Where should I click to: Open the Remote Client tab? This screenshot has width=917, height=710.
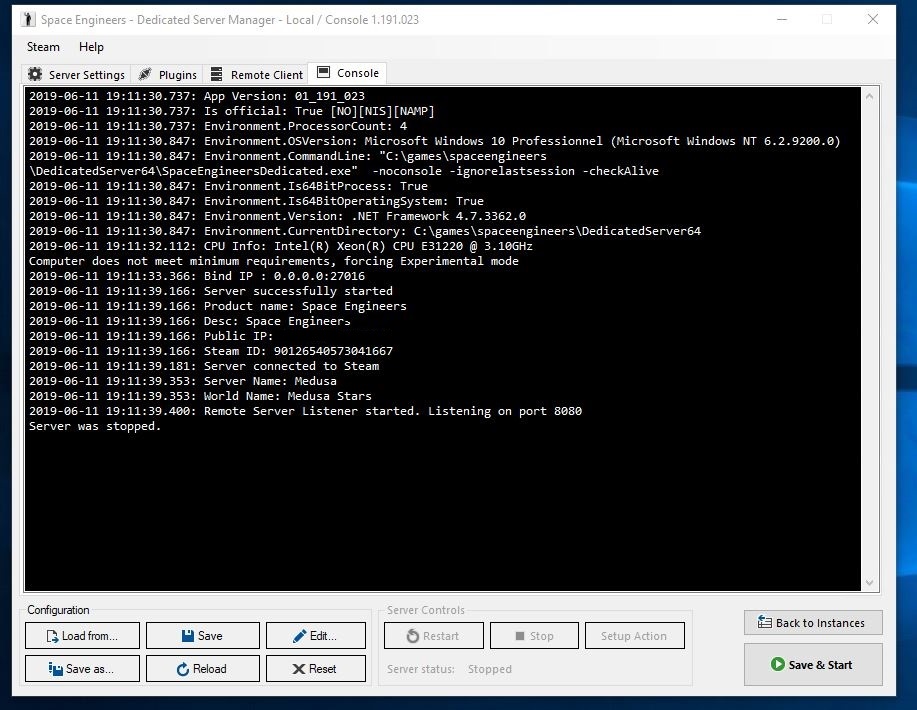tap(256, 74)
